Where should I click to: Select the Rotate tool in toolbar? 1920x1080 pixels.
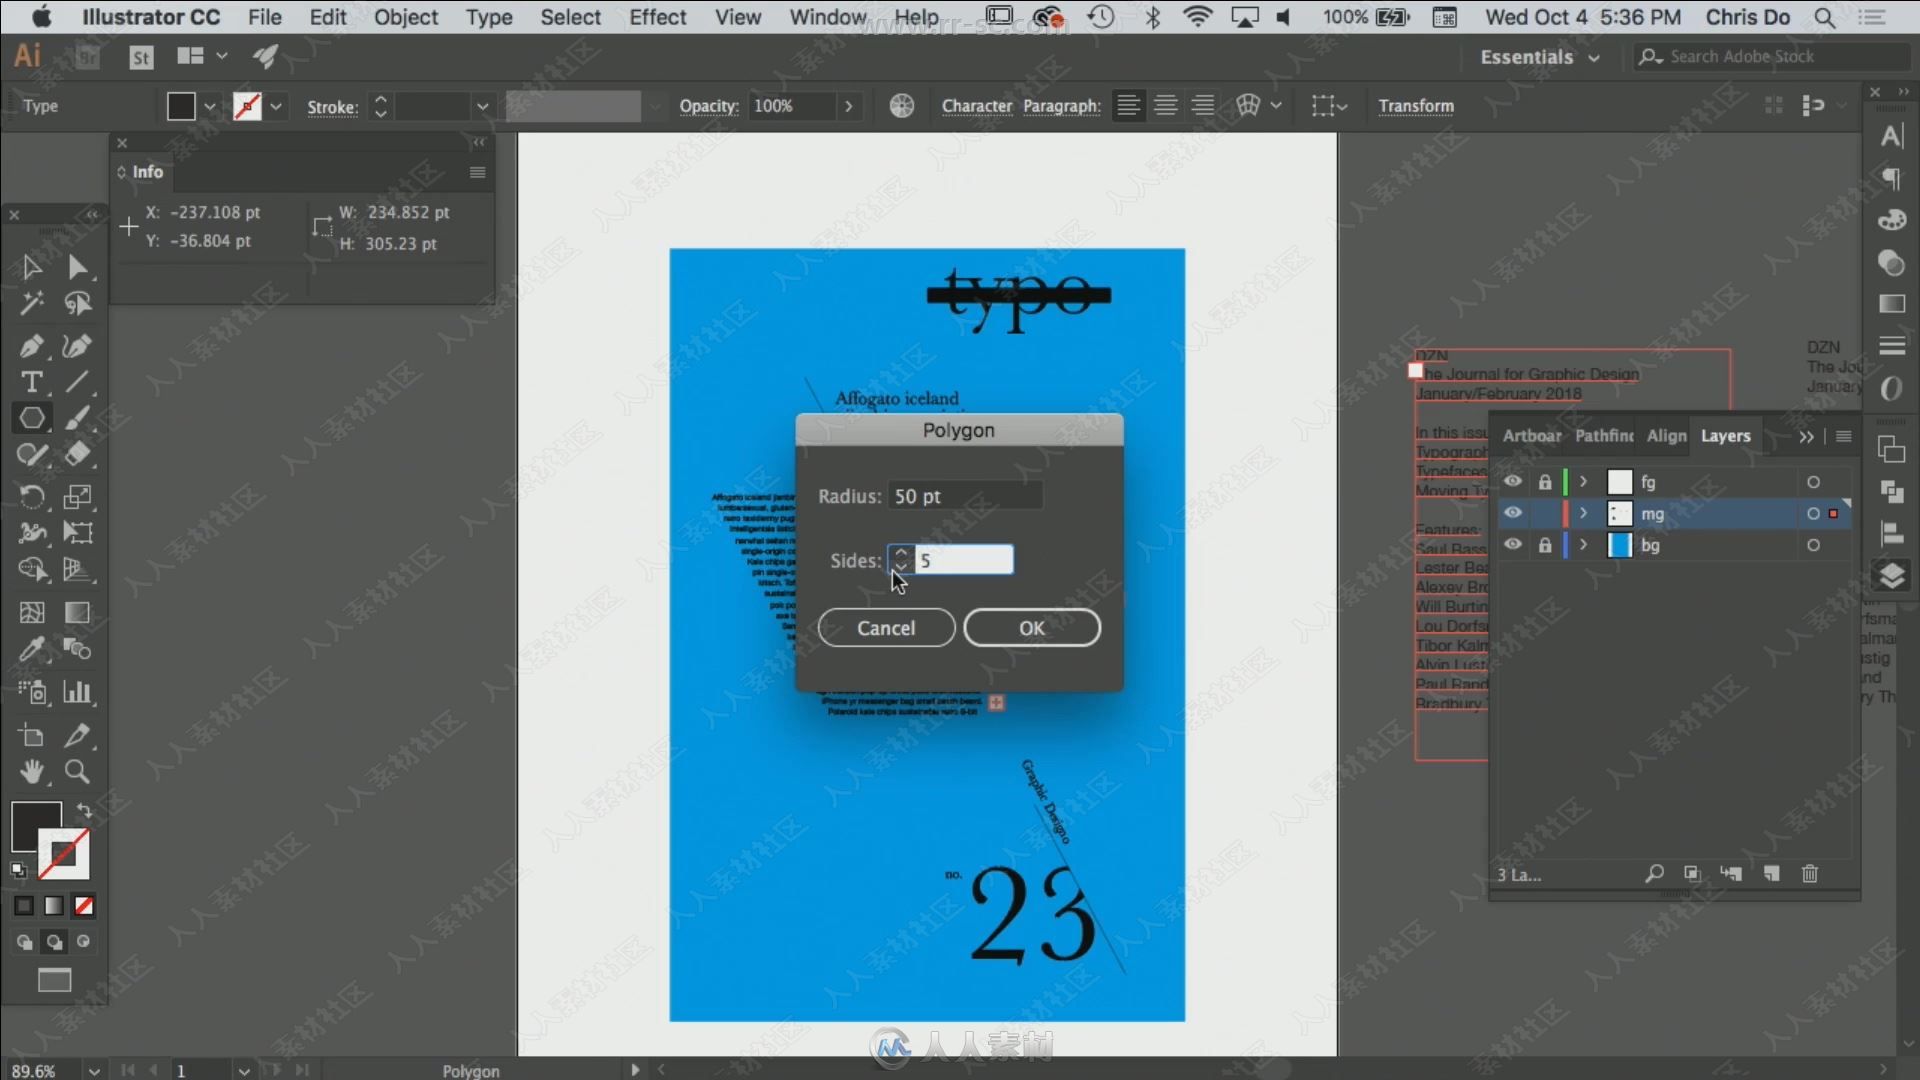click(32, 495)
